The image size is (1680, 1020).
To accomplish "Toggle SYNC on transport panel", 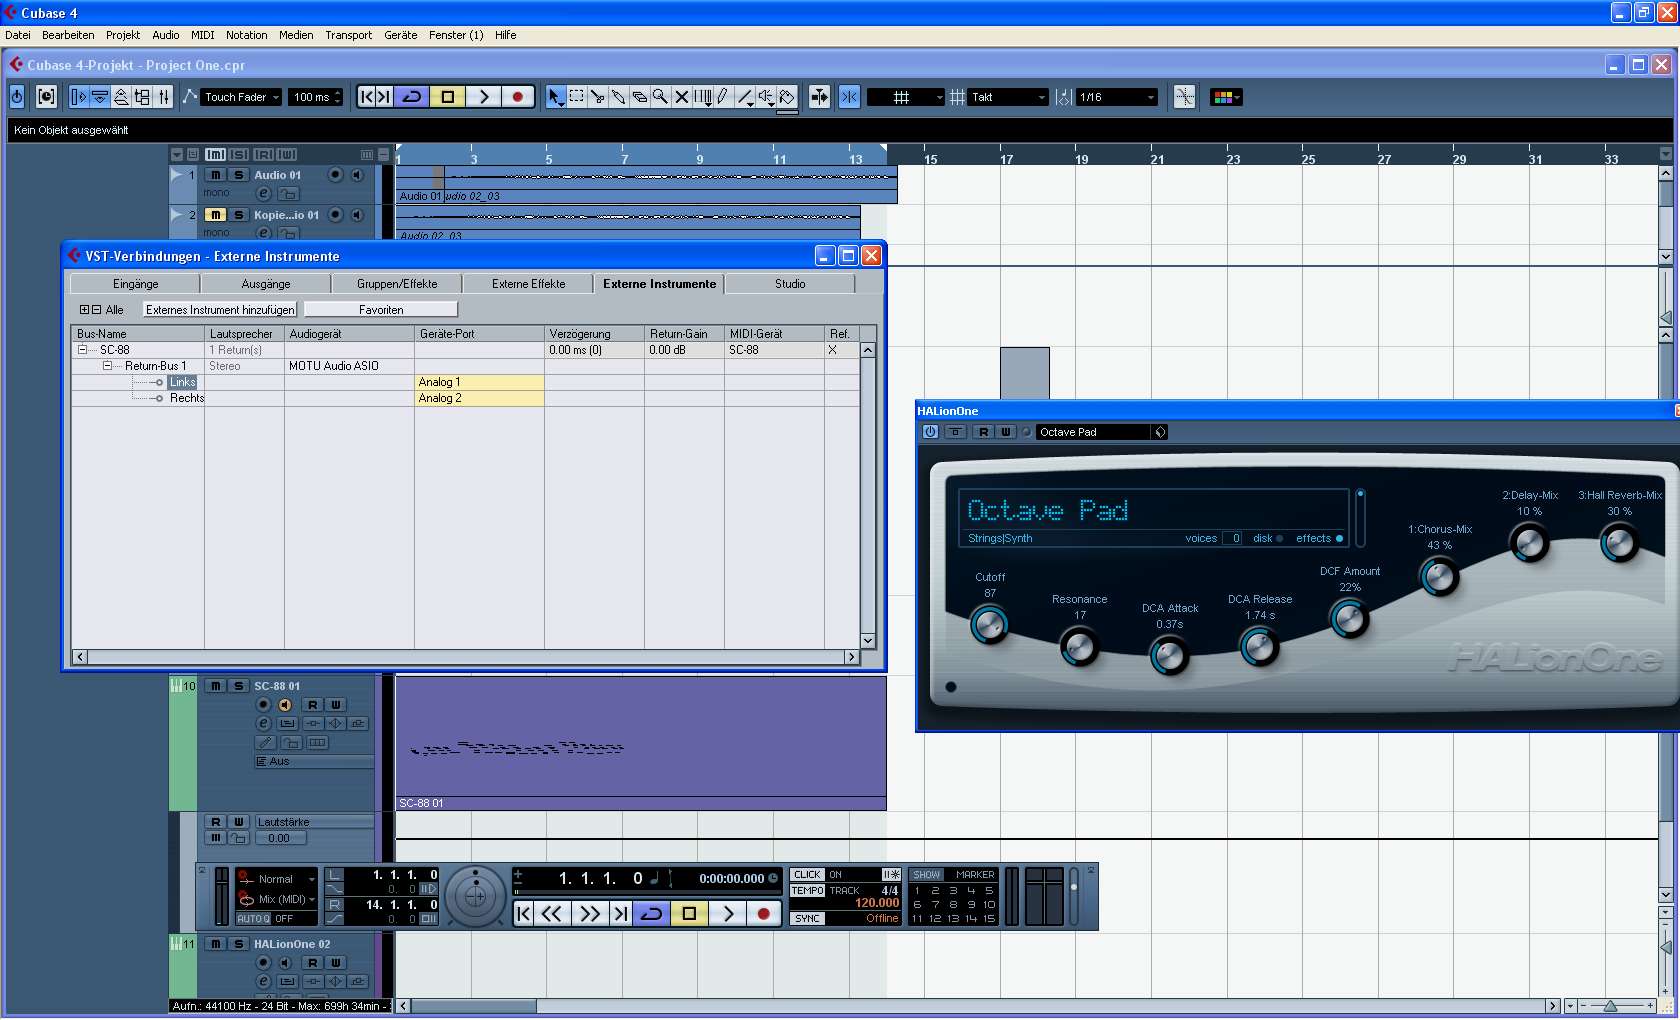I will tap(808, 919).
